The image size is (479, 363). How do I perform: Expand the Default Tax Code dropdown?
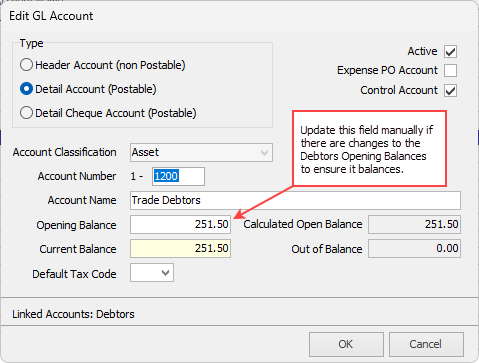[x=152, y=273]
